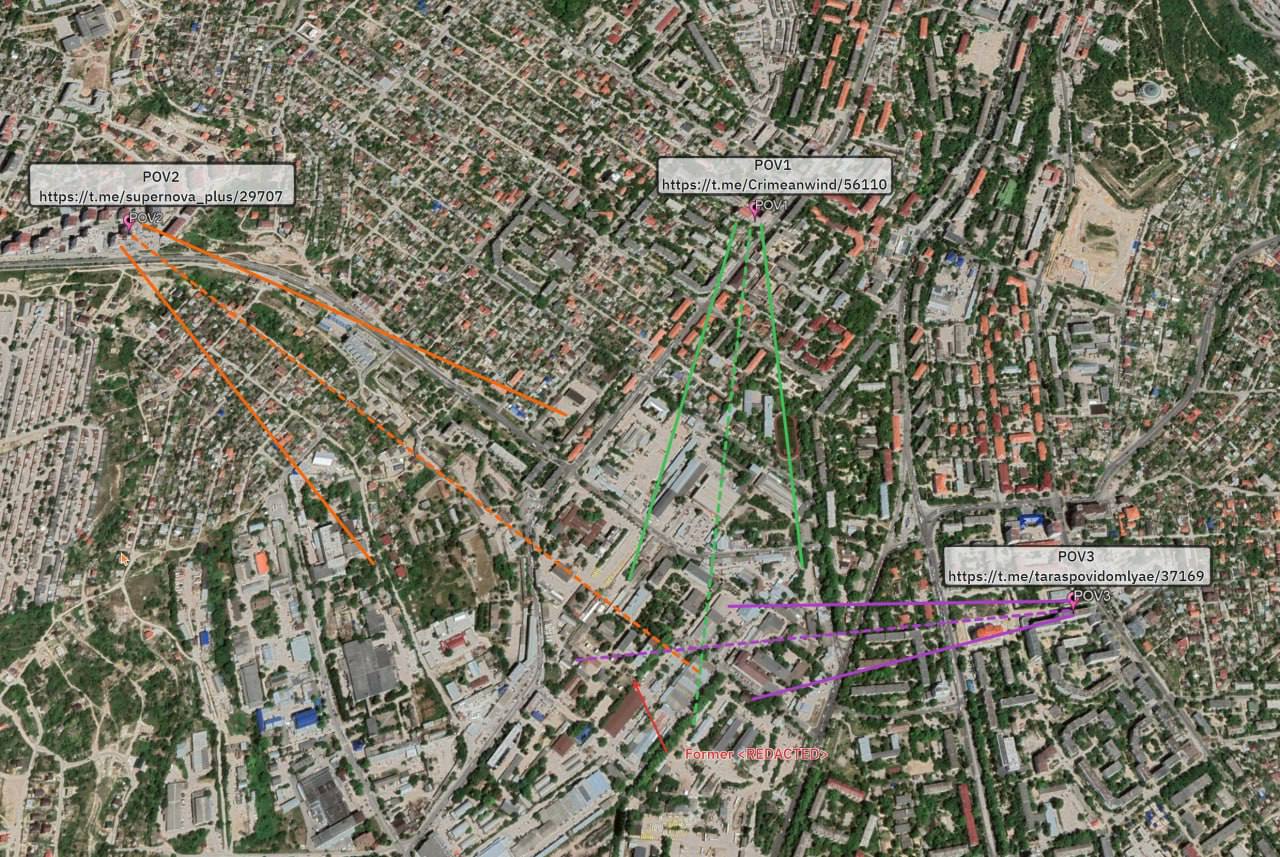The image size is (1280, 857).
Task: Select the POV2 title in its label box
Action: click(161, 176)
